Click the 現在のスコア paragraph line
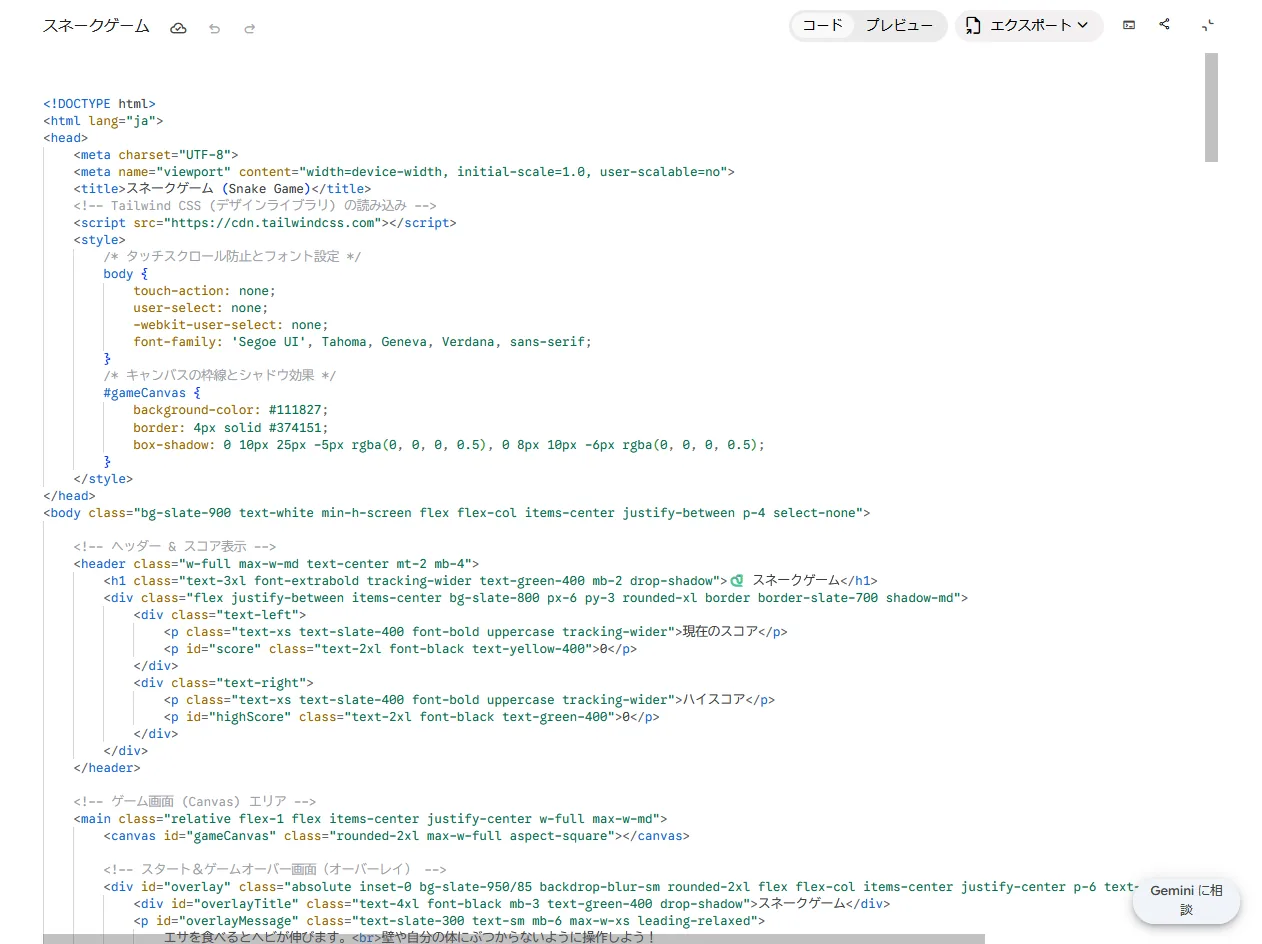This screenshot has width=1262, height=944. point(476,631)
